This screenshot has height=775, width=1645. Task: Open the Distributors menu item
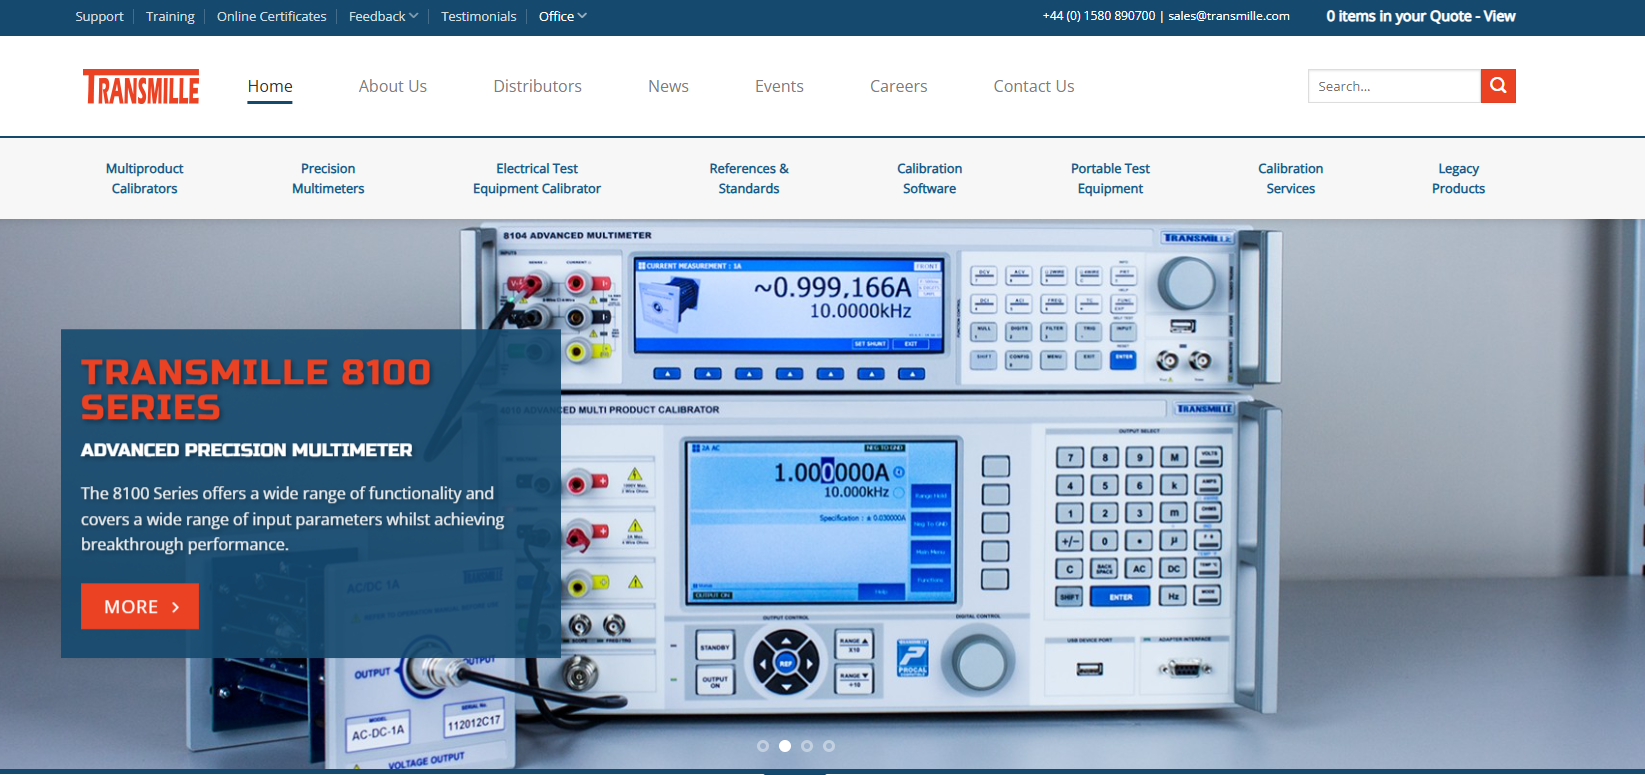click(x=537, y=86)
